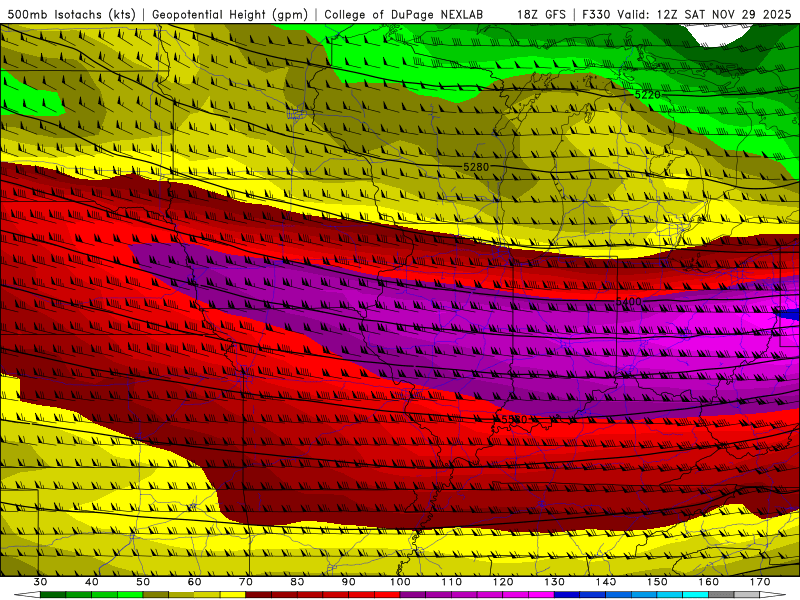
Task: Click the 5220 height contour label
Action: click(647, 95)
